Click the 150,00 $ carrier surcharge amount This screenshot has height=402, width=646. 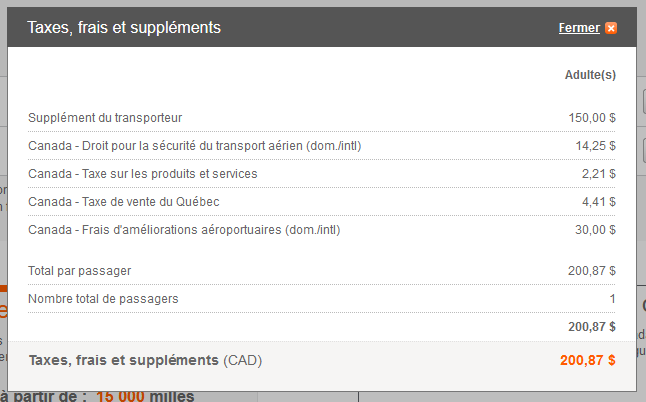pos(592,118)
